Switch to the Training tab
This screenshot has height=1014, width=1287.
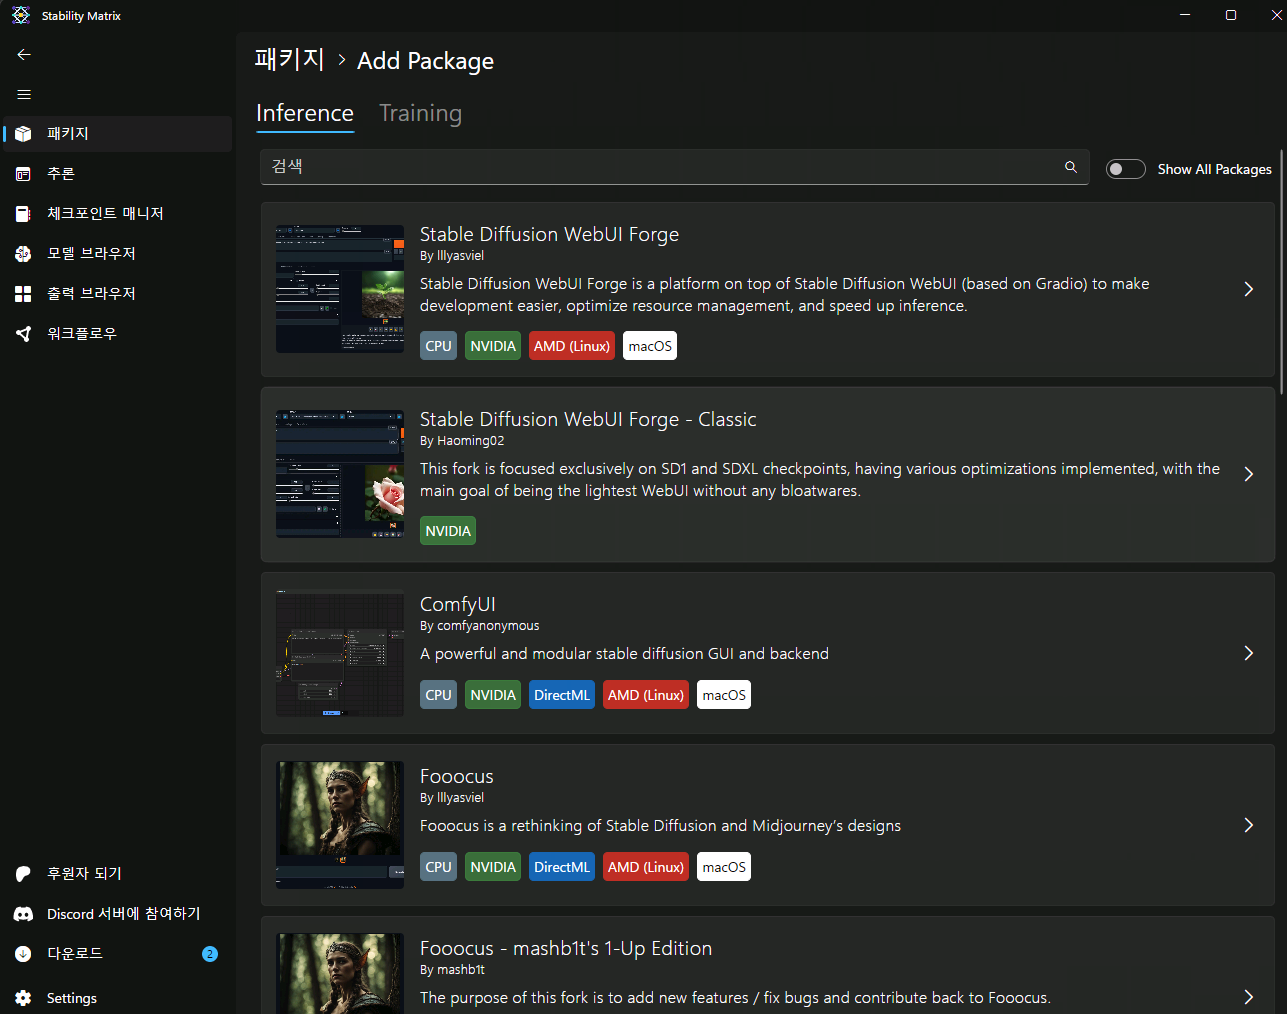click(420, 113)
